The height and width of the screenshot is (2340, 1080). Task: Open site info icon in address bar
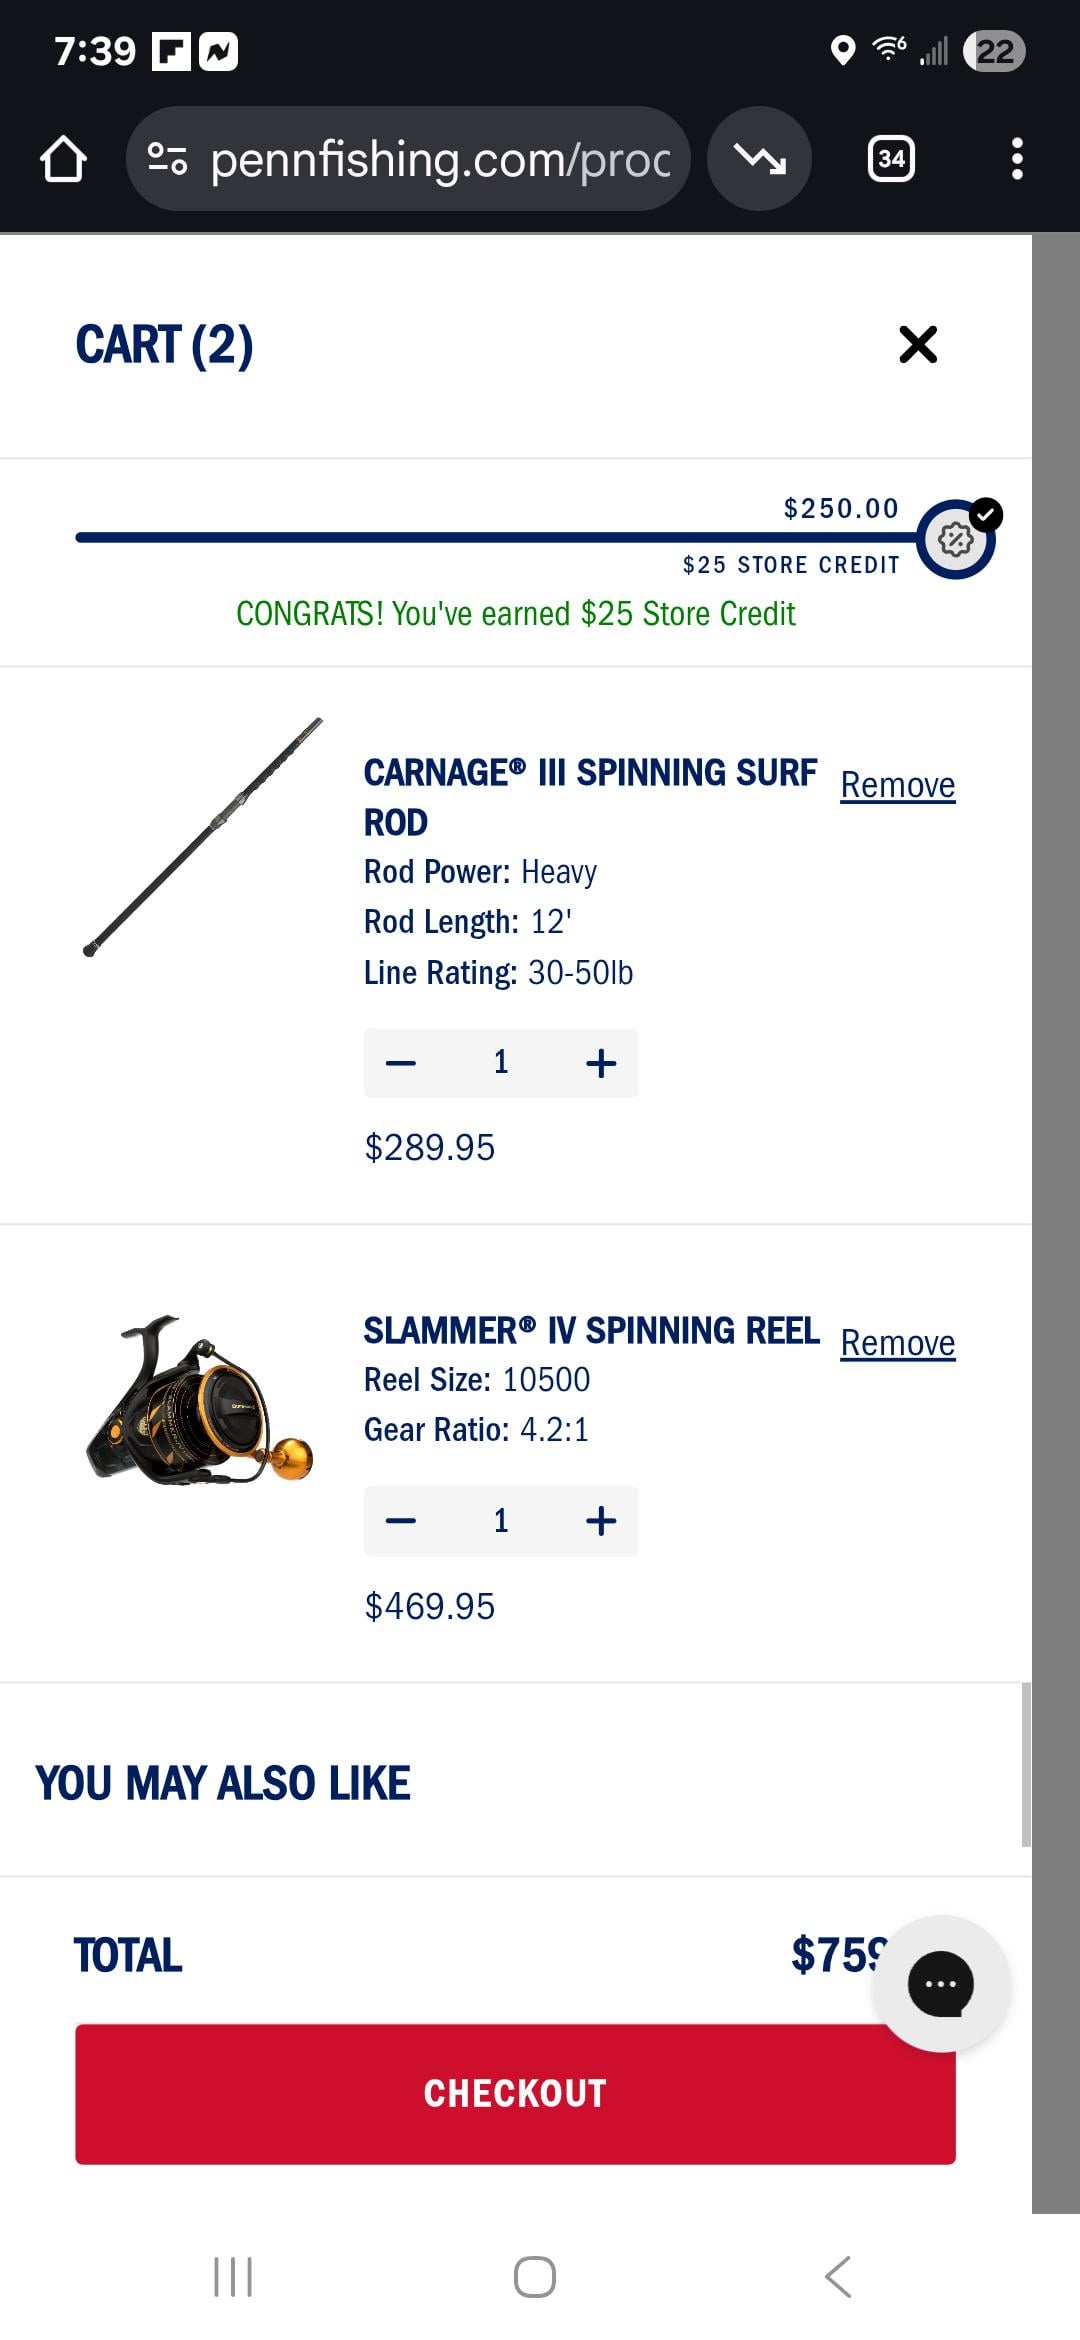pos(167,159)
